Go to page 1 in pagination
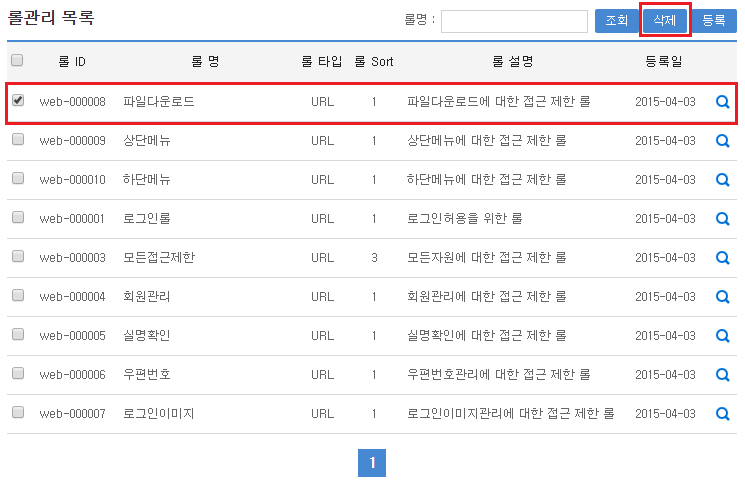 pos(372,463)
